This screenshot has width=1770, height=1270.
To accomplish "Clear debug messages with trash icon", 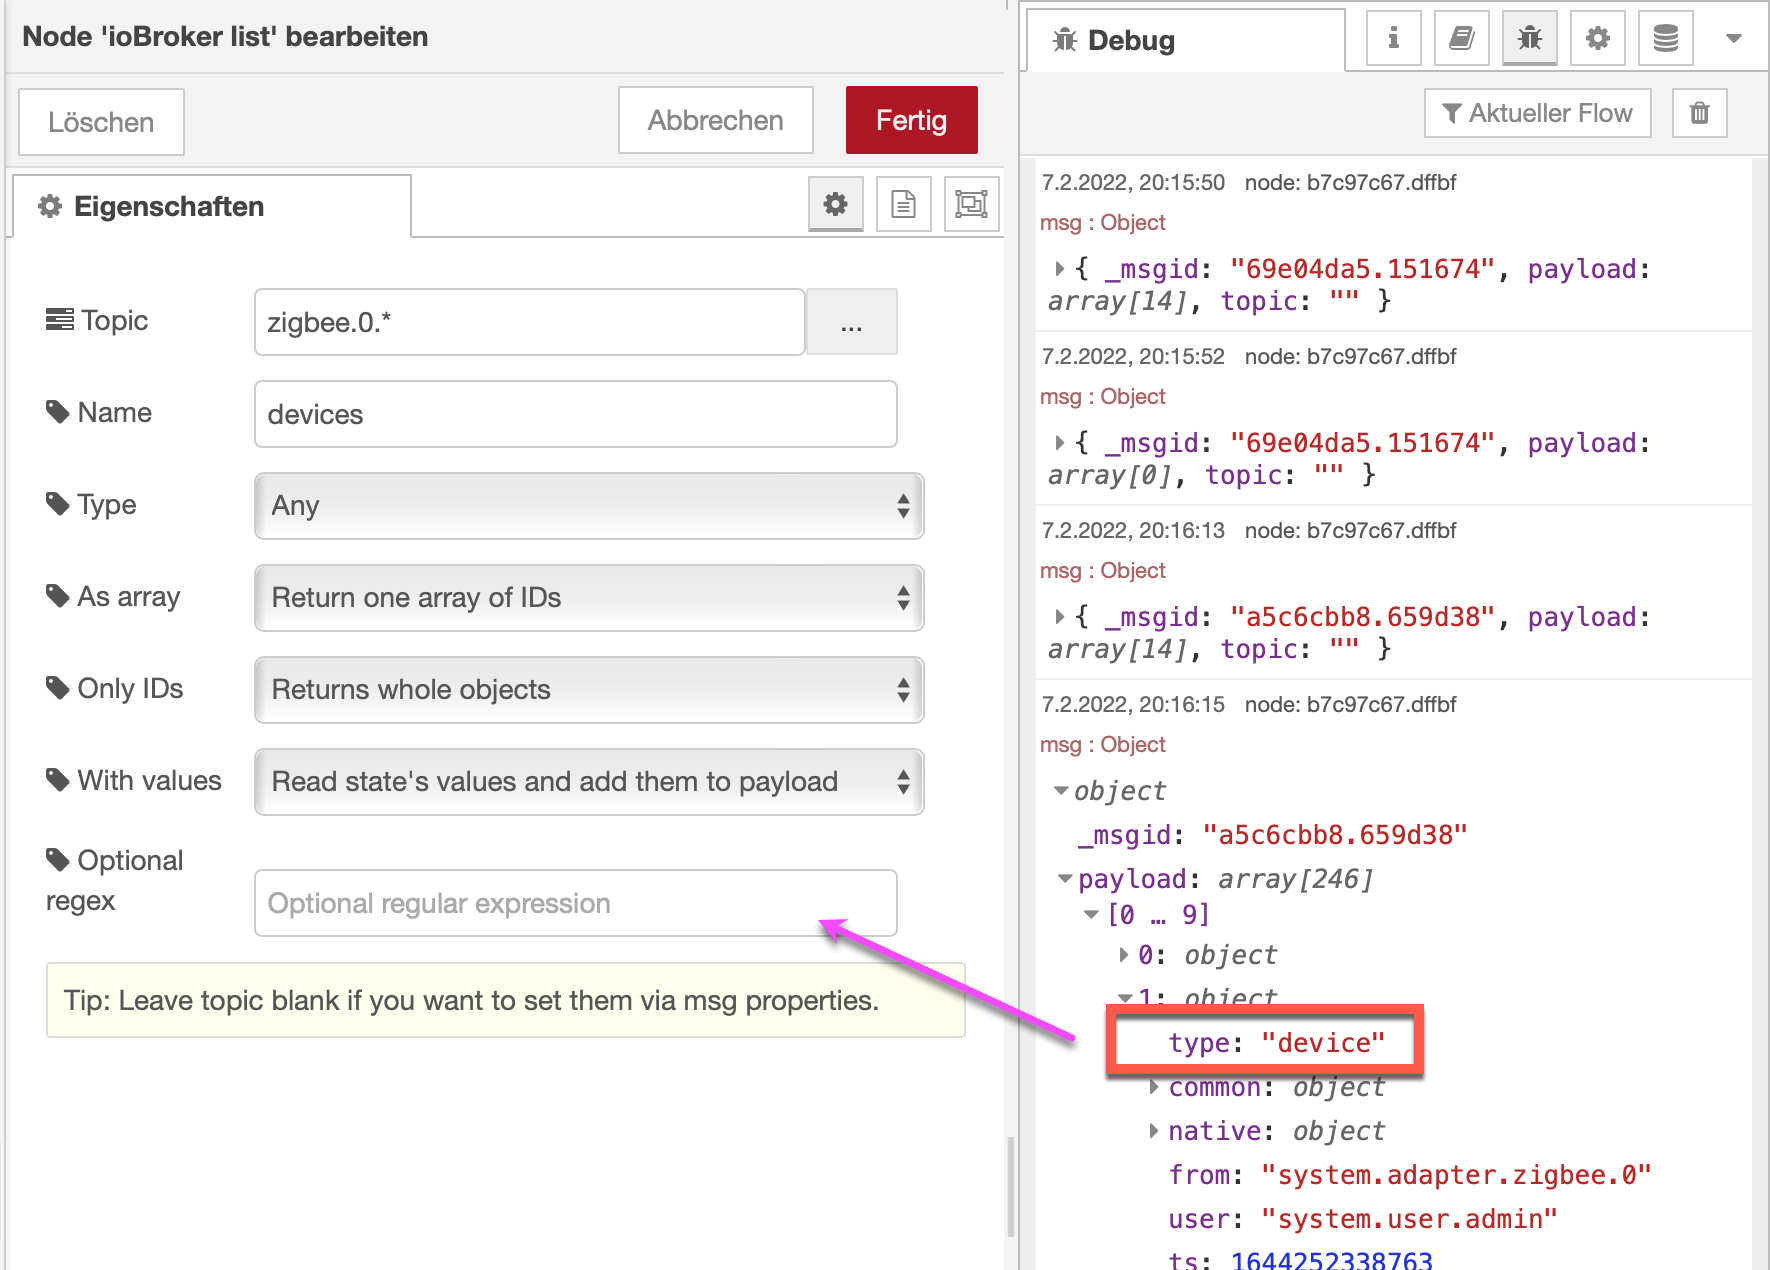I will click(x=1699, y=113).
